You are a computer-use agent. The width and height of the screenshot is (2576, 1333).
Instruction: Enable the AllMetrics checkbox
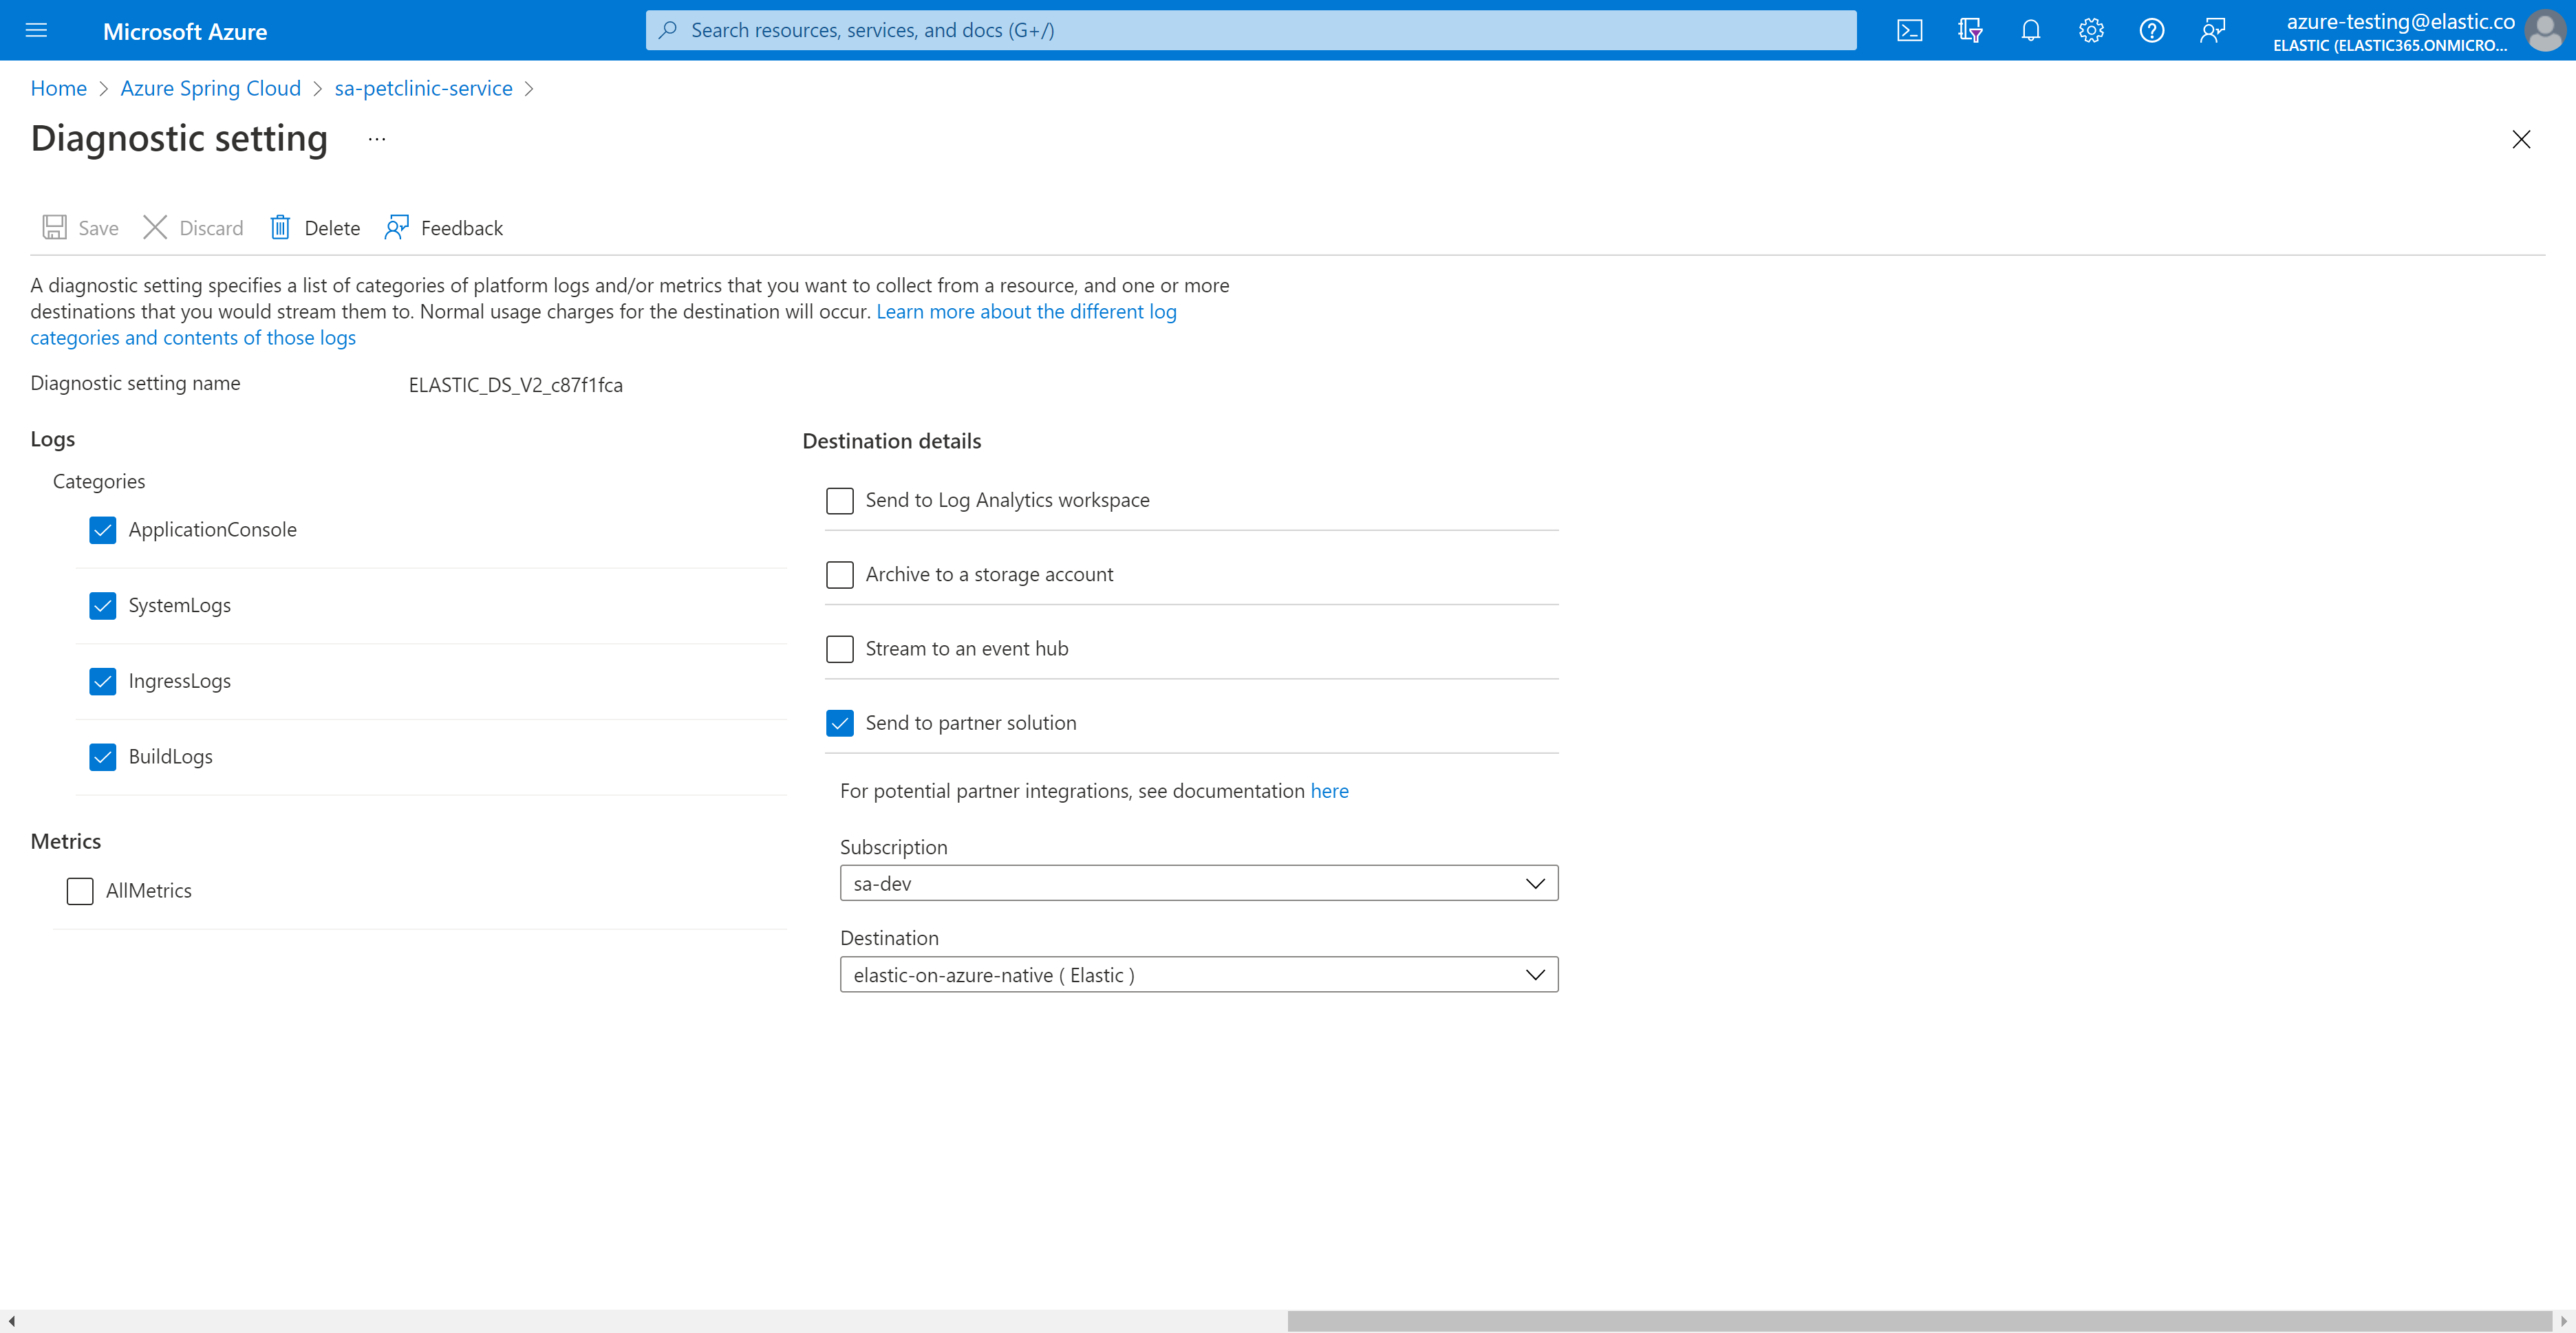point(80,891)
